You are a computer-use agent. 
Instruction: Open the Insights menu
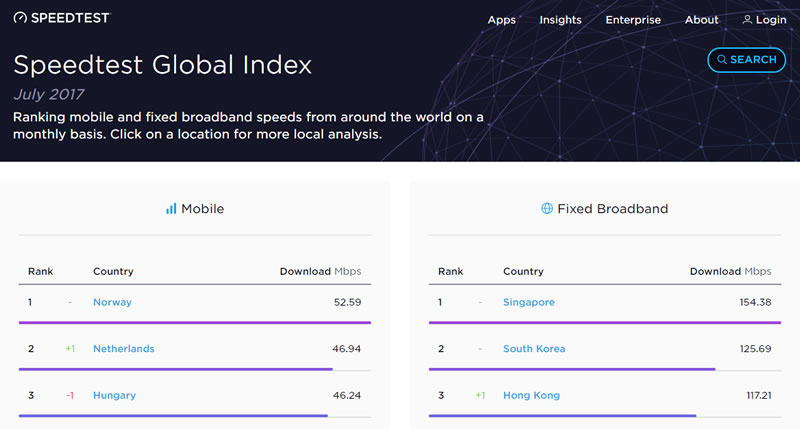pos(560,20)
